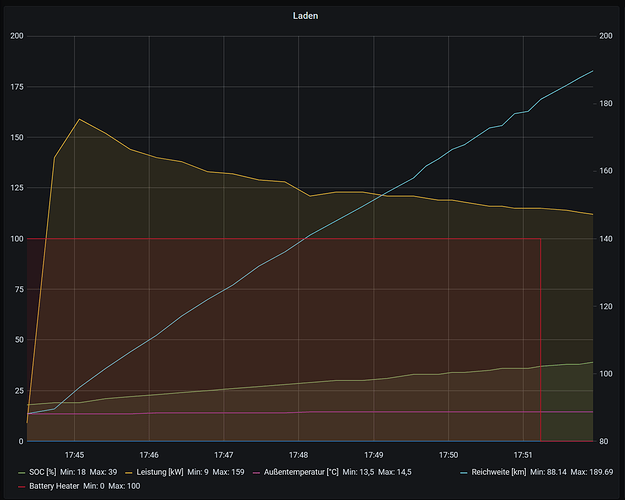Open the Laden panel title menu
The width and height of the screenshot is (625, 500).
[x=305, y=16]
